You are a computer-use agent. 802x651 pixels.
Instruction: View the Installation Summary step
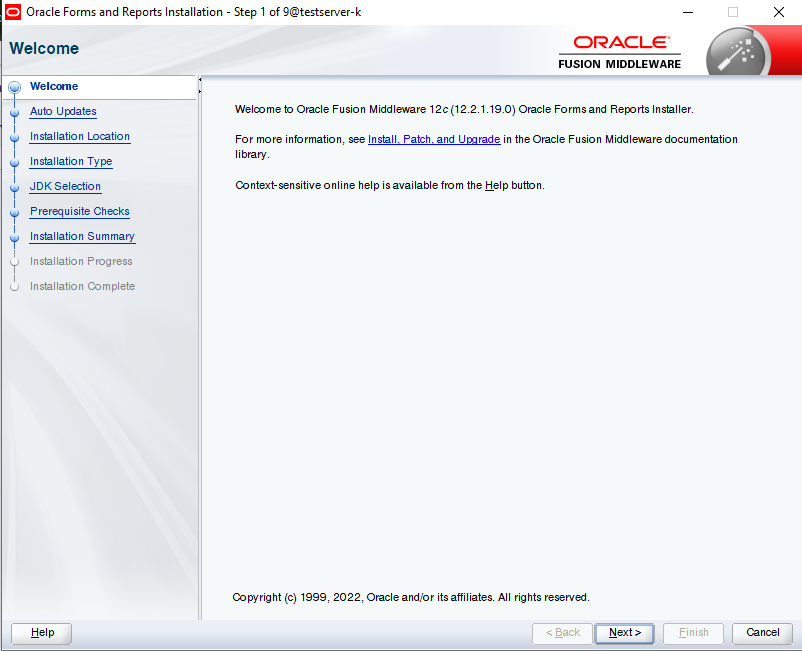[82, 236]
